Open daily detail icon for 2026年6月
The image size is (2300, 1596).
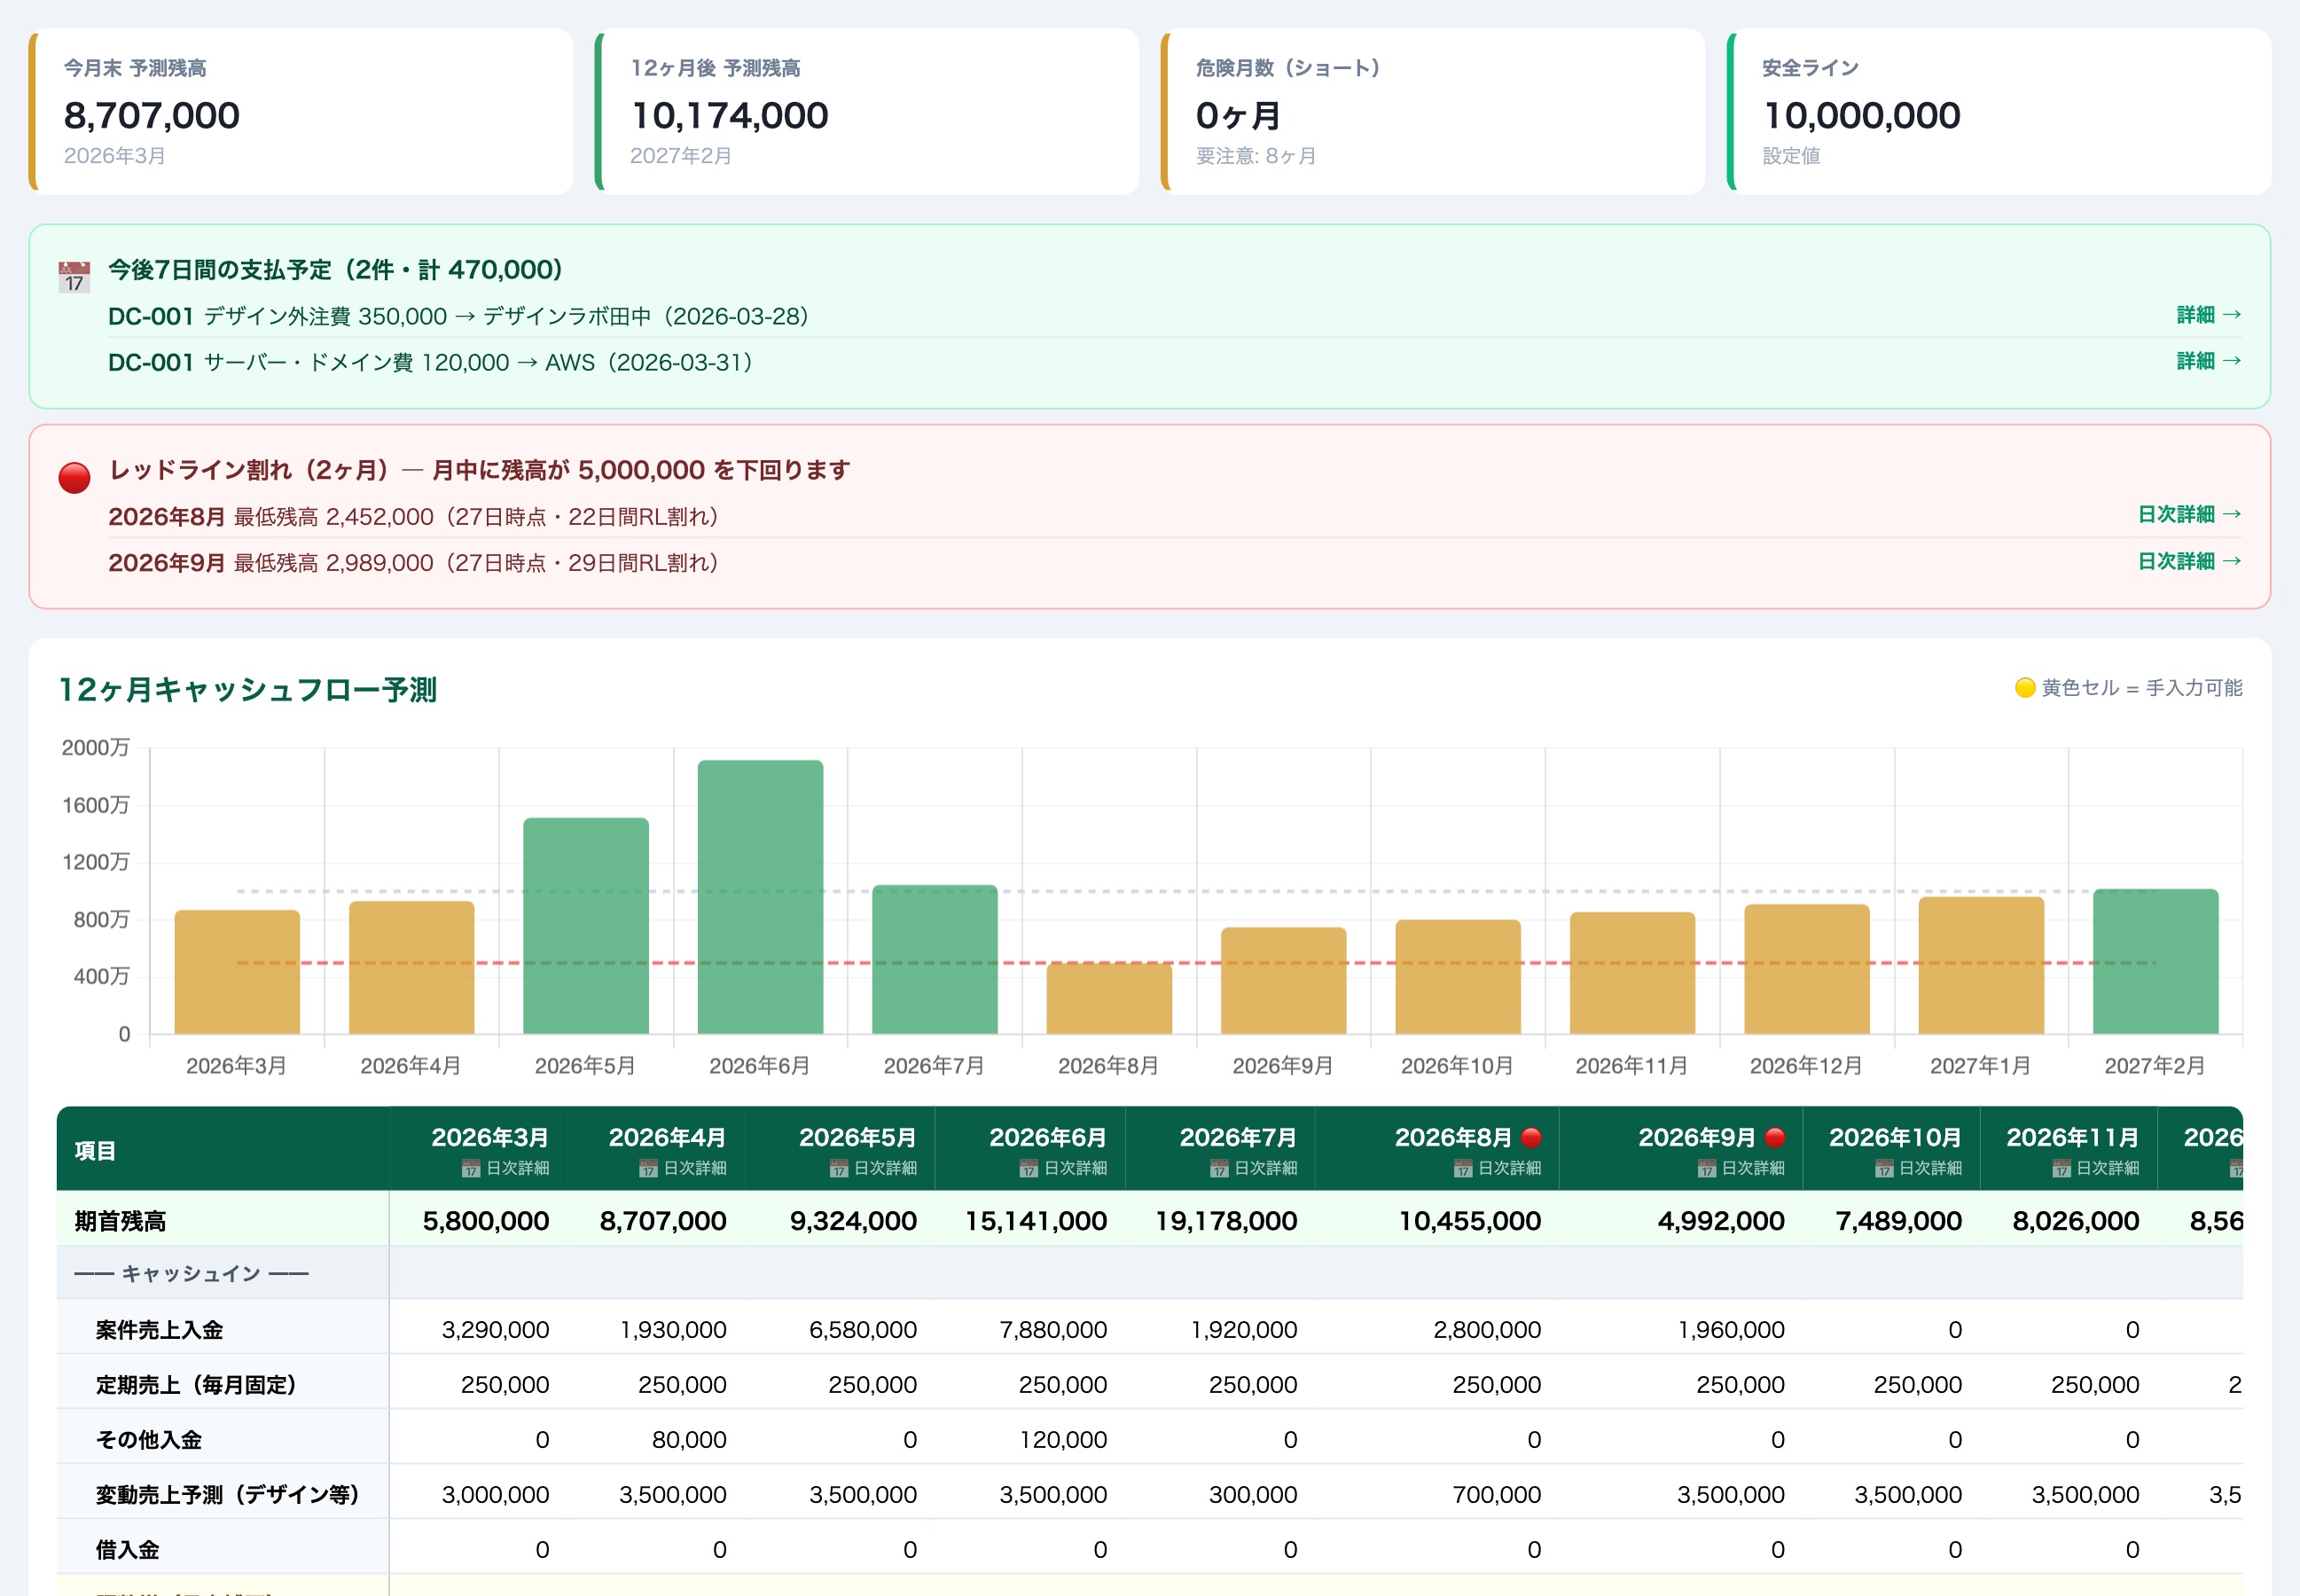(x=1029, y=1168)
